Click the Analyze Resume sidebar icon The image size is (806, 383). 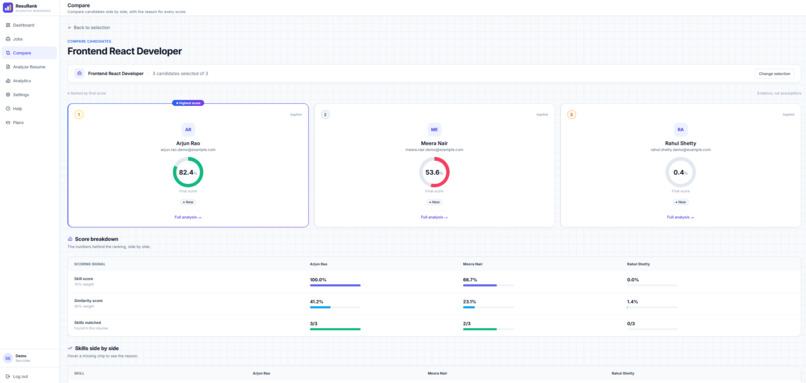point(8,67)
